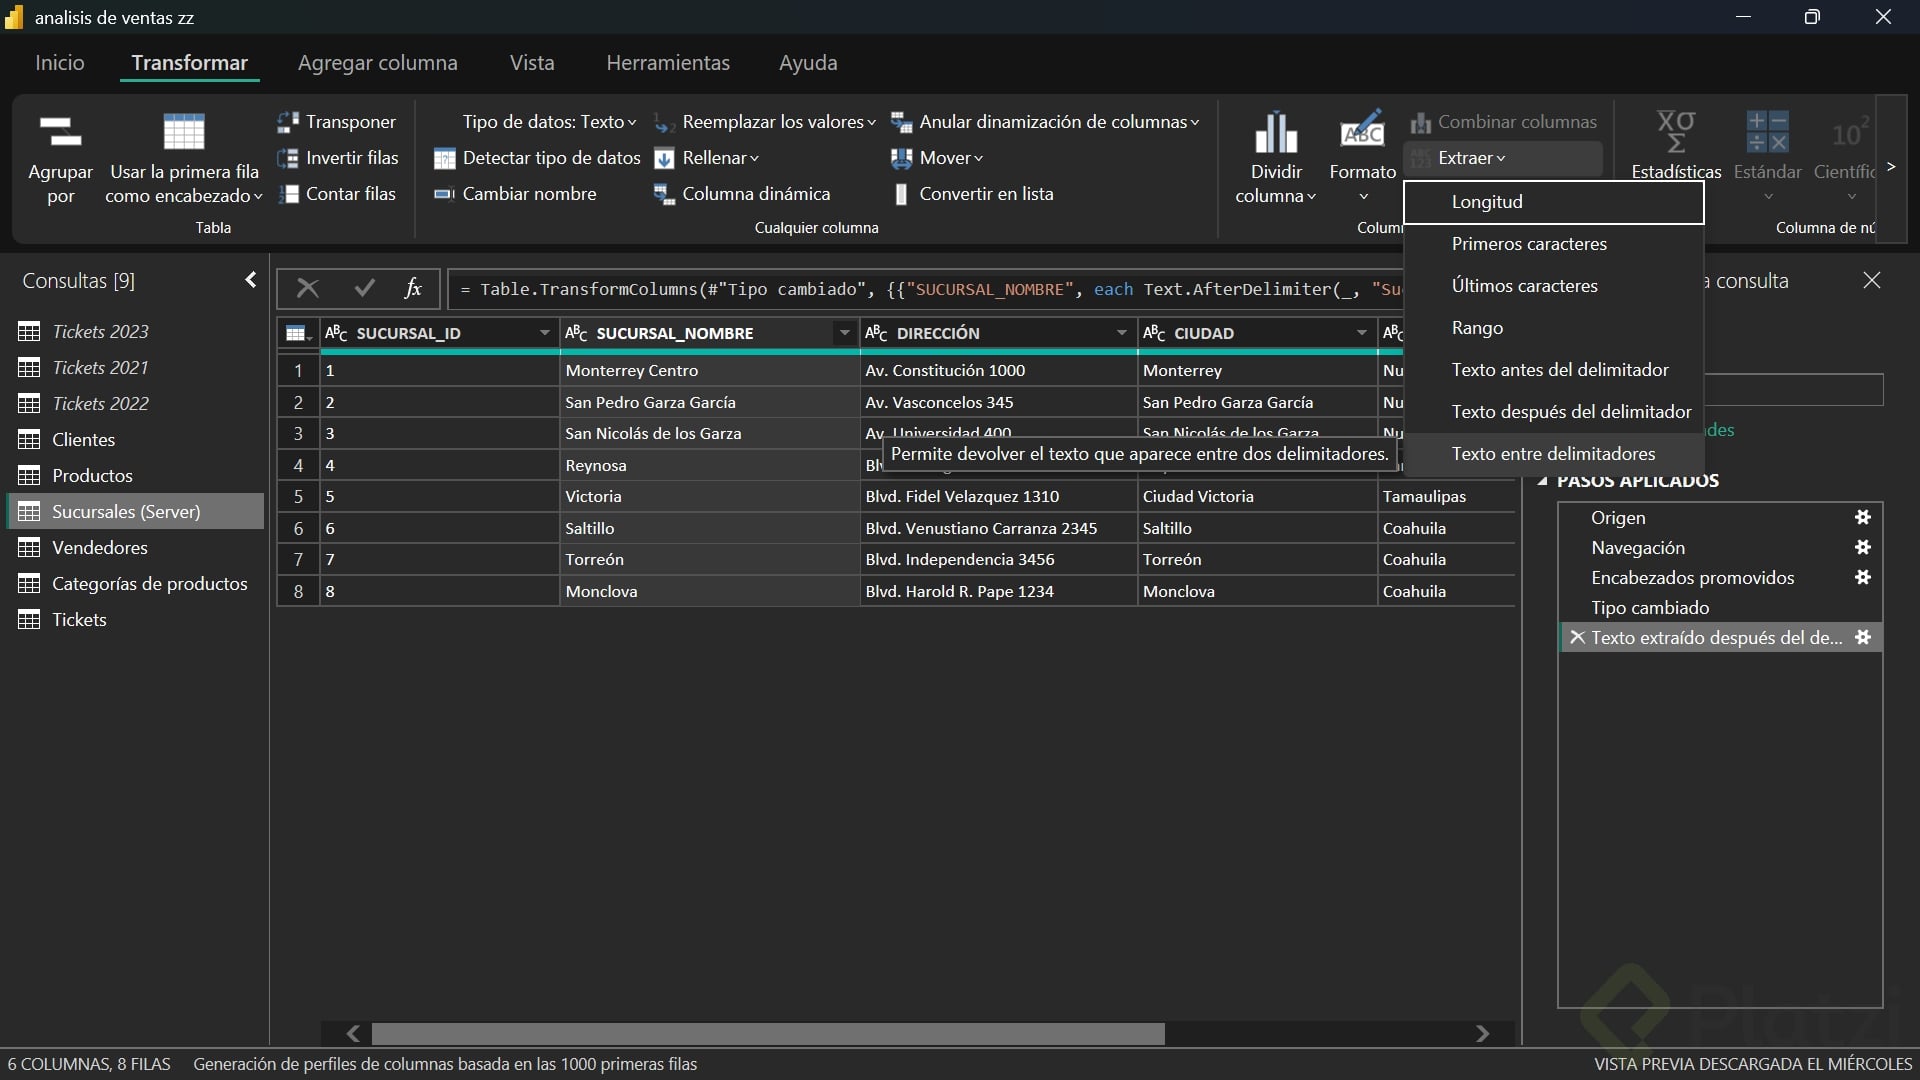Click the horizontal scrollbar thumb
Screen dimensions: 1920x1080
(767, 1033)
